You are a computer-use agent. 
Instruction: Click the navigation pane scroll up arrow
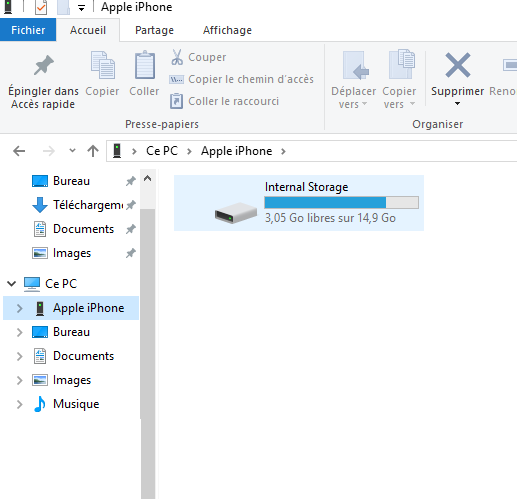coord(147,179)
